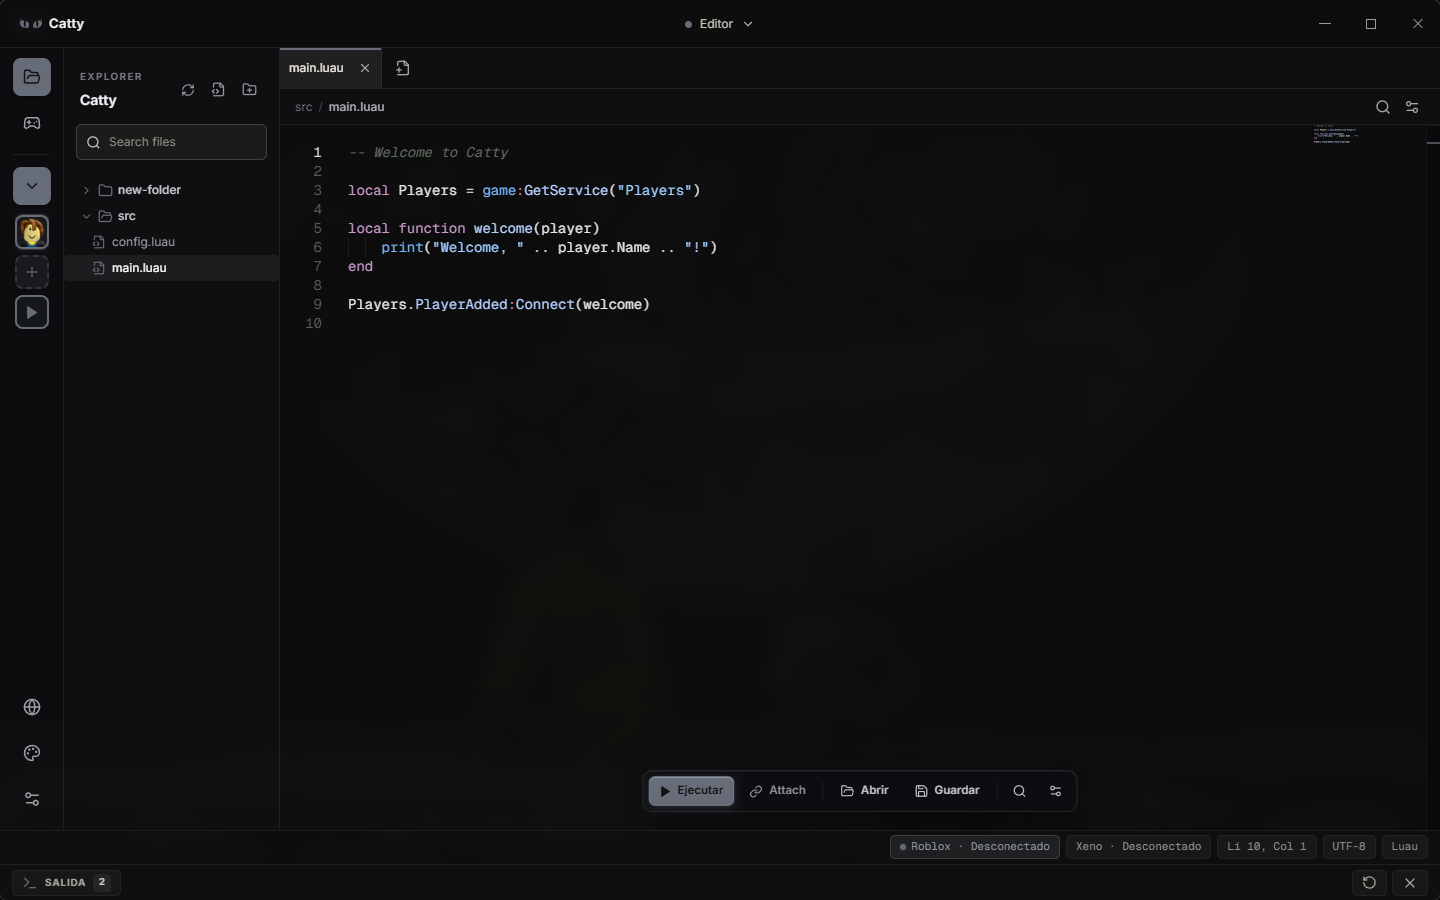
Task: Click the main.luau breadcrumb
Action: pos(356,107)
